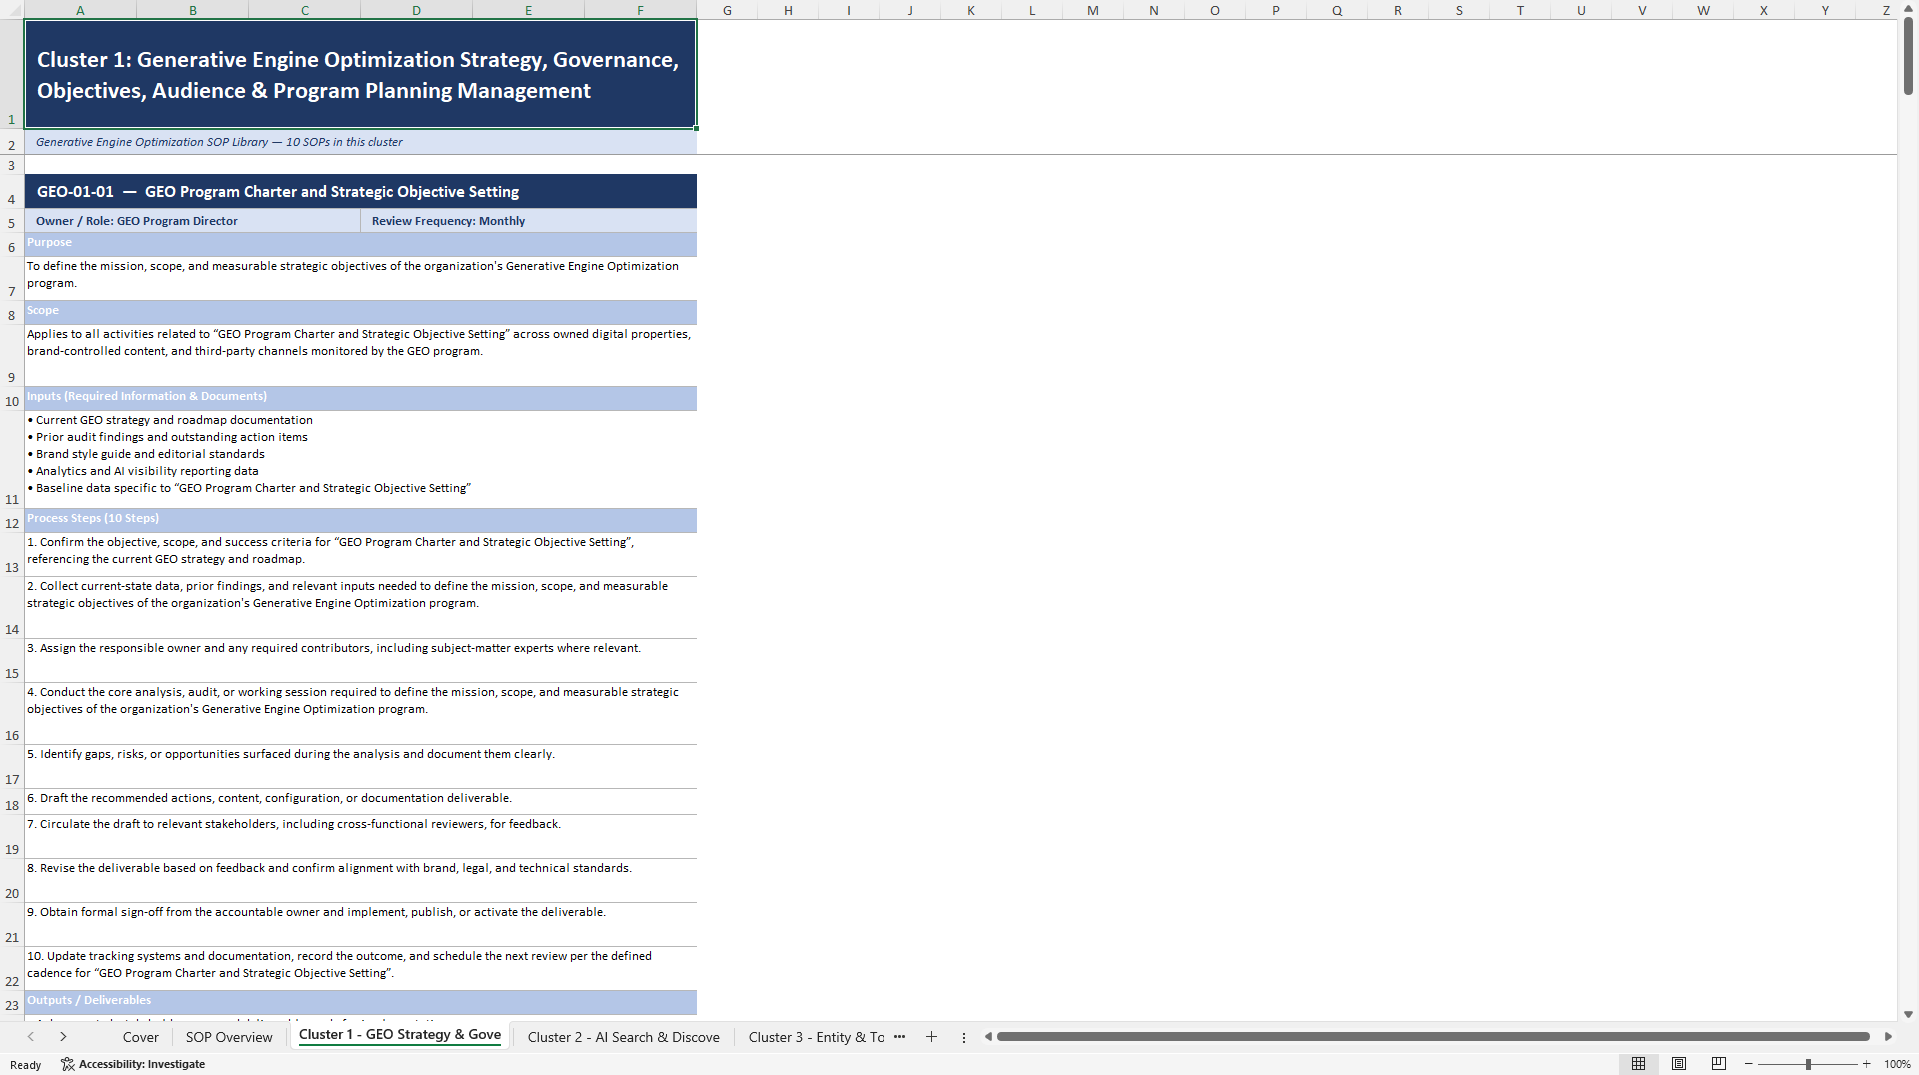The image size is (1919, 1075).
Task: Select GEO-01-01 Program Charter heading cell
Action: click(360, 192)
